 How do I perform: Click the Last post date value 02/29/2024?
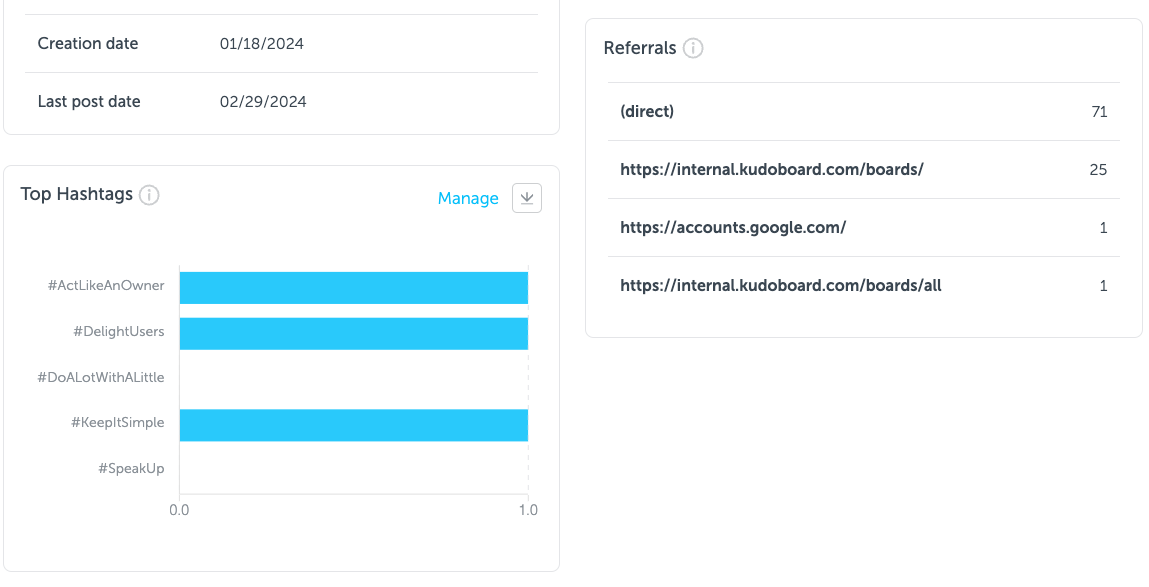coord(263,102)
